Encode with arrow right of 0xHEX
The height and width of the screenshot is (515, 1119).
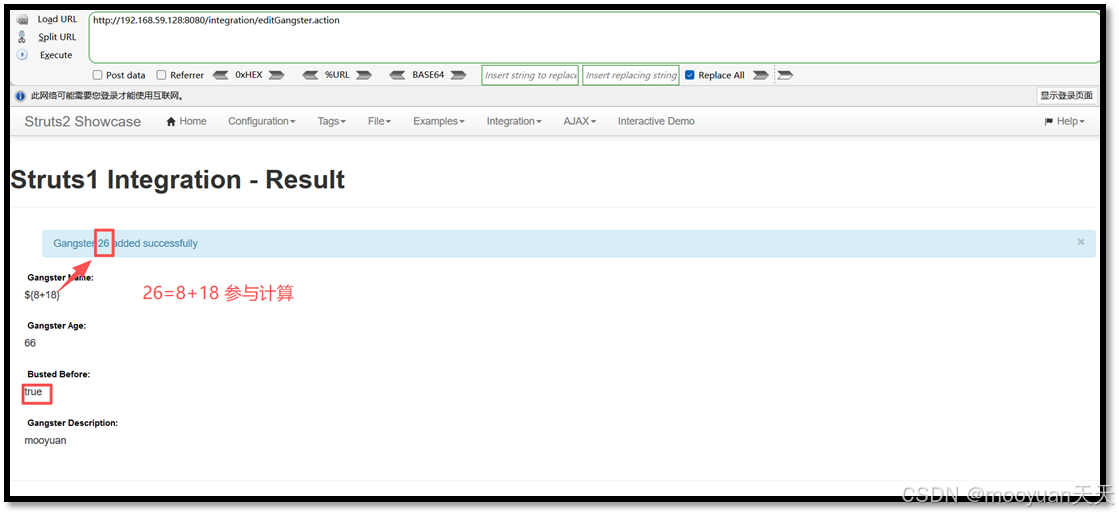click(276, 75)
